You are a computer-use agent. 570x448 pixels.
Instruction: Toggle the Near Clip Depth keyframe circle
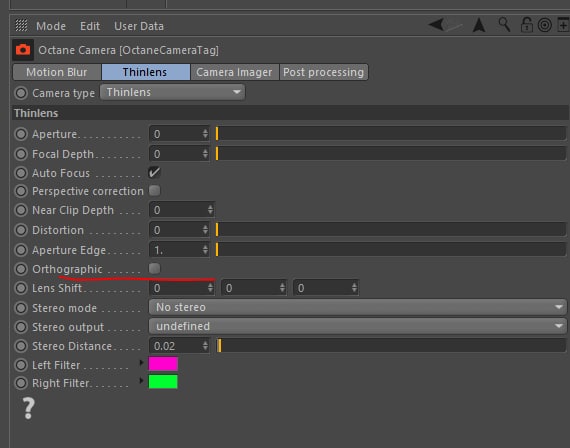pos(21,210)
